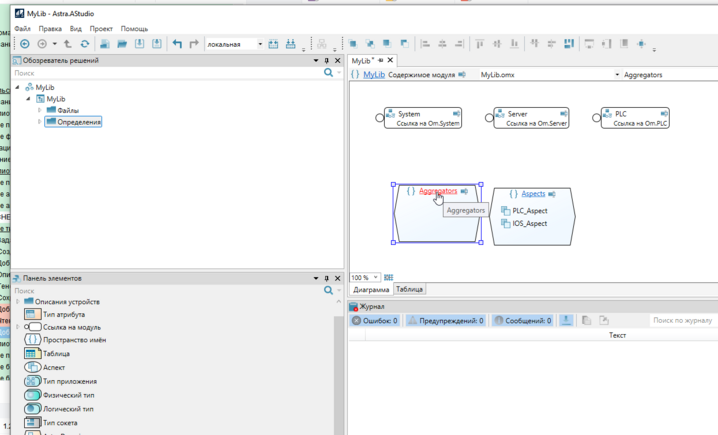Viewport: 718px width, 435px height.
Task: Click the Logический тип element
Action: [67, 409]
